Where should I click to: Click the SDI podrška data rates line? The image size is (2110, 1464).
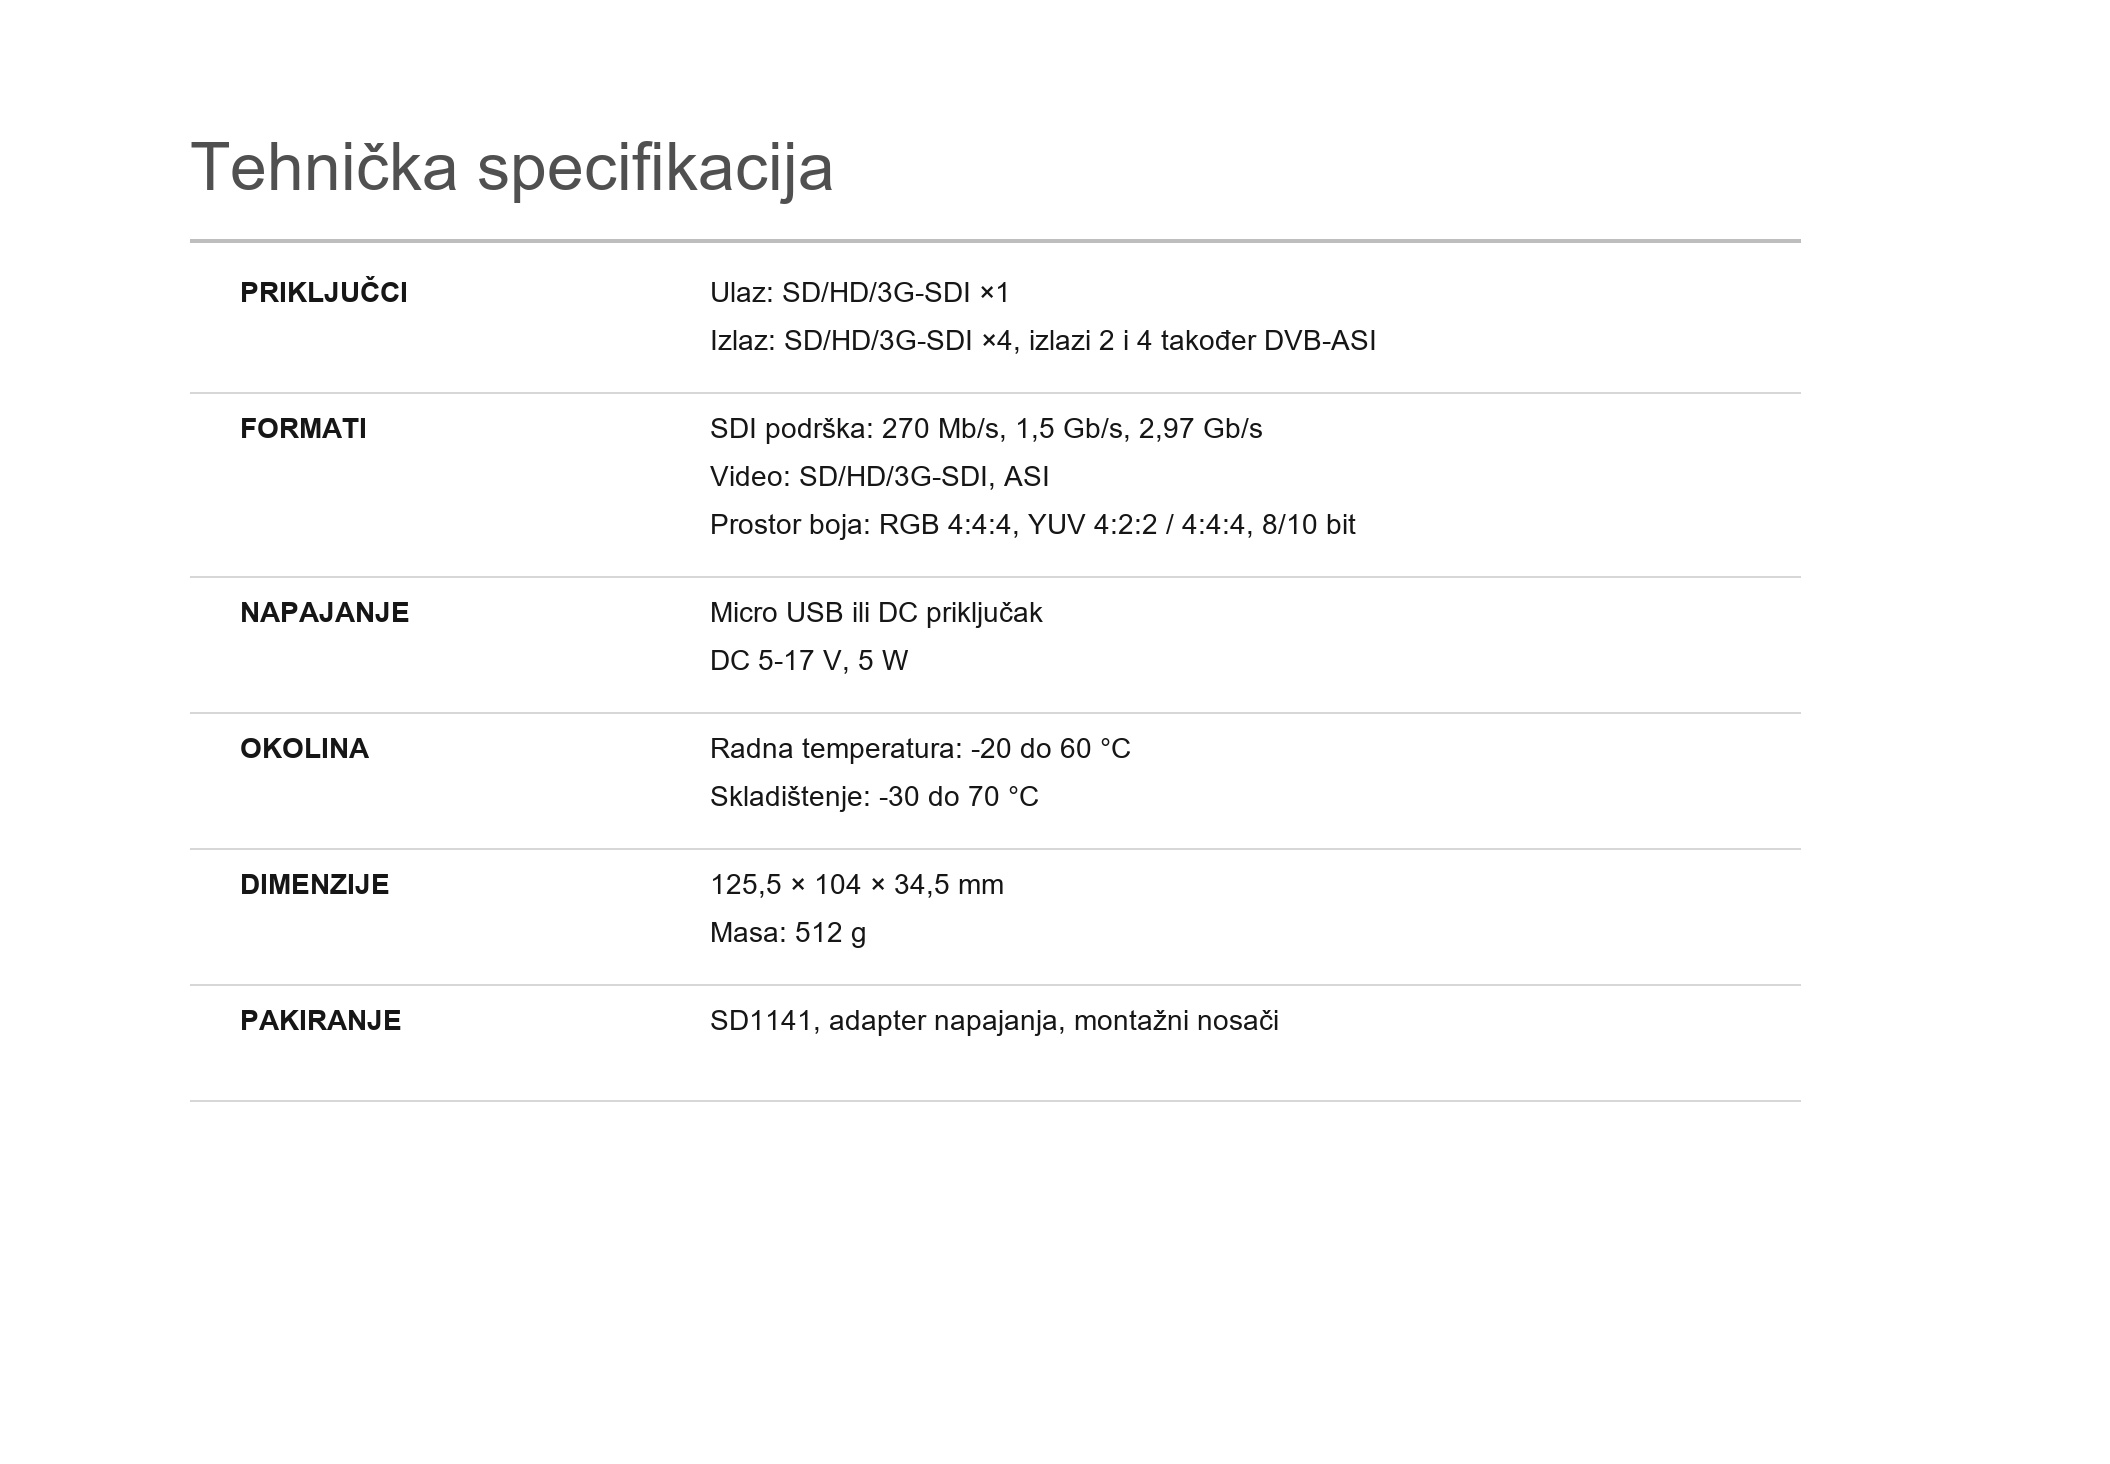(985, 429)
